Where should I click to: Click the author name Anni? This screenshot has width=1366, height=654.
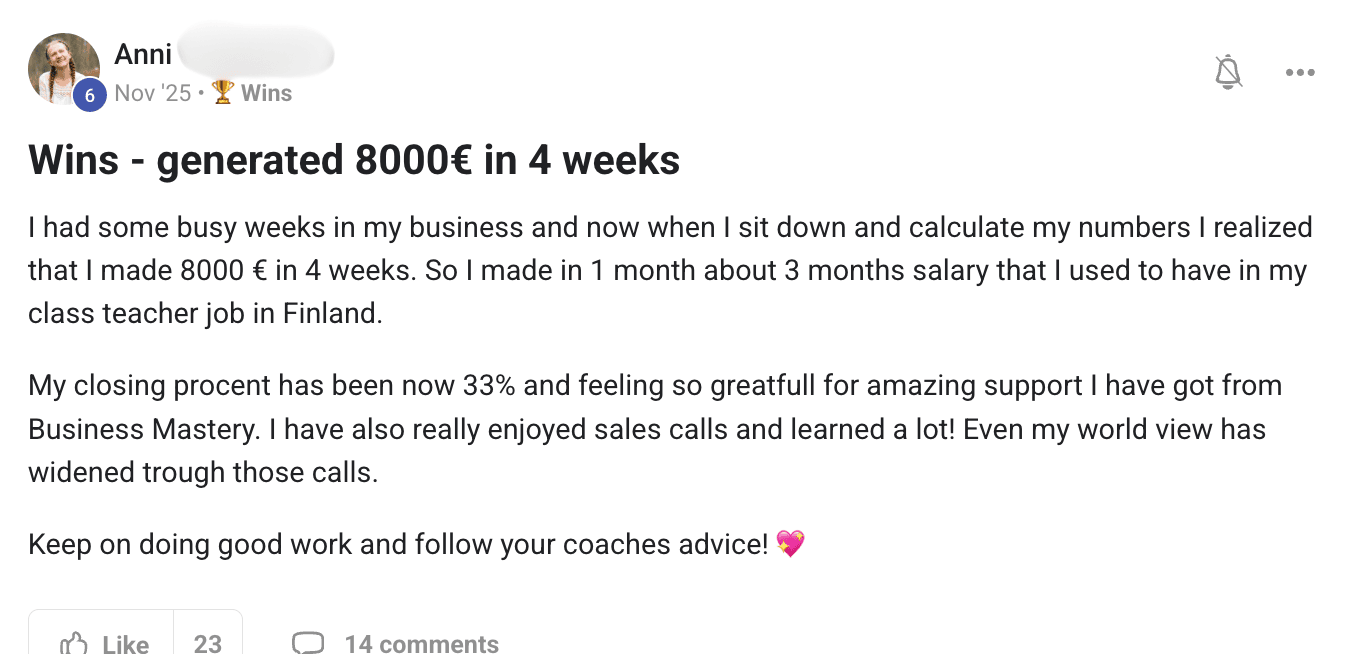[143, 54]
